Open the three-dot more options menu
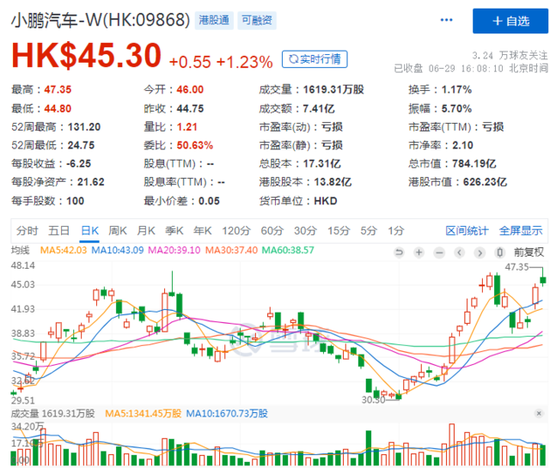The image size is (550, 468). tap(446, 20)
